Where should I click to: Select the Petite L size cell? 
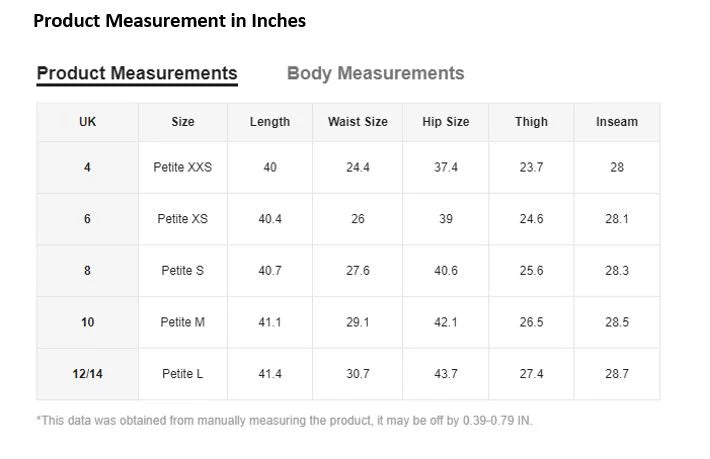tap(183, 374)
